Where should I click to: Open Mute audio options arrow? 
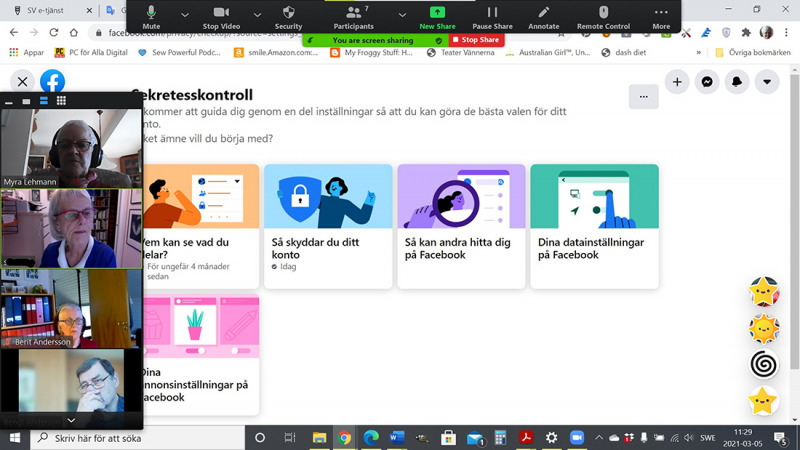pos(185,15)
